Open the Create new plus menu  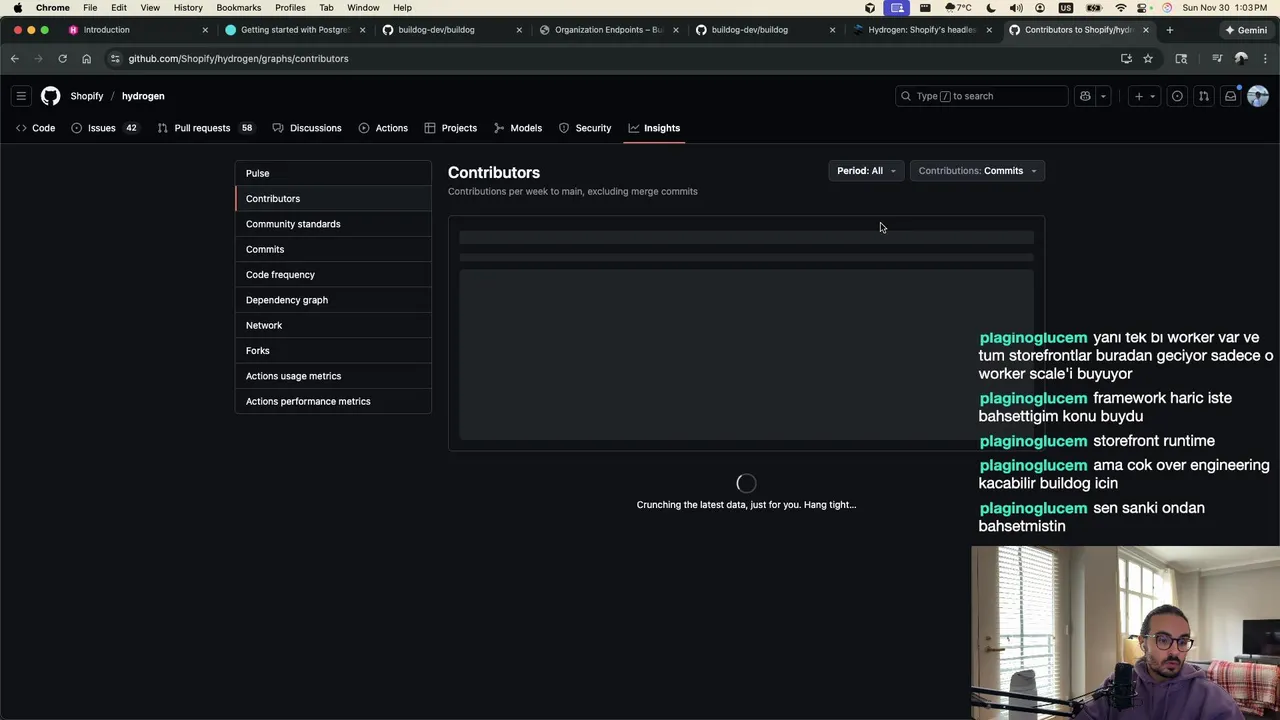[1144, 96]
